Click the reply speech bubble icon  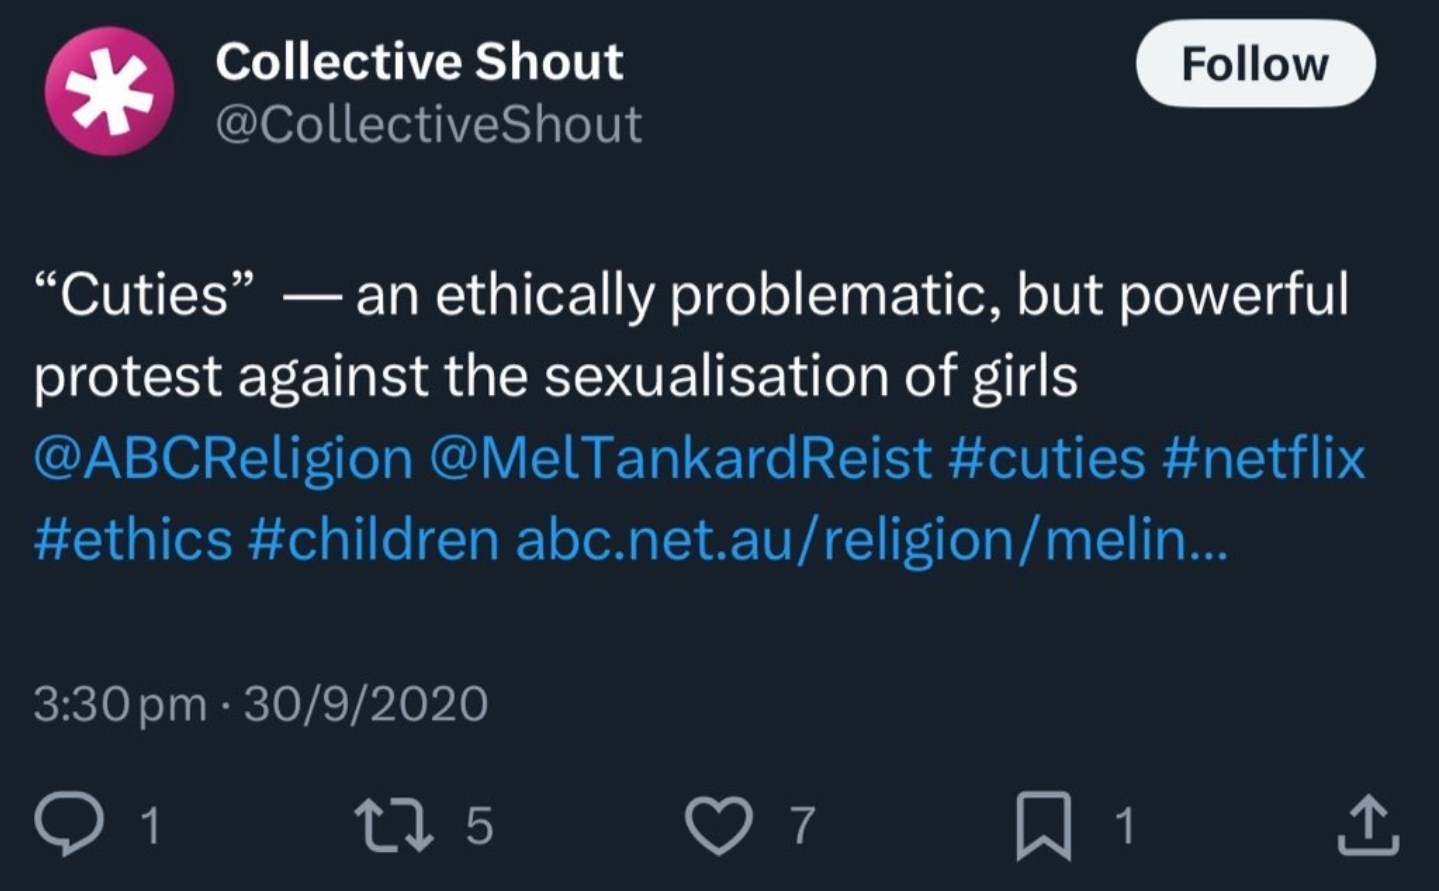tap(68, 825)
